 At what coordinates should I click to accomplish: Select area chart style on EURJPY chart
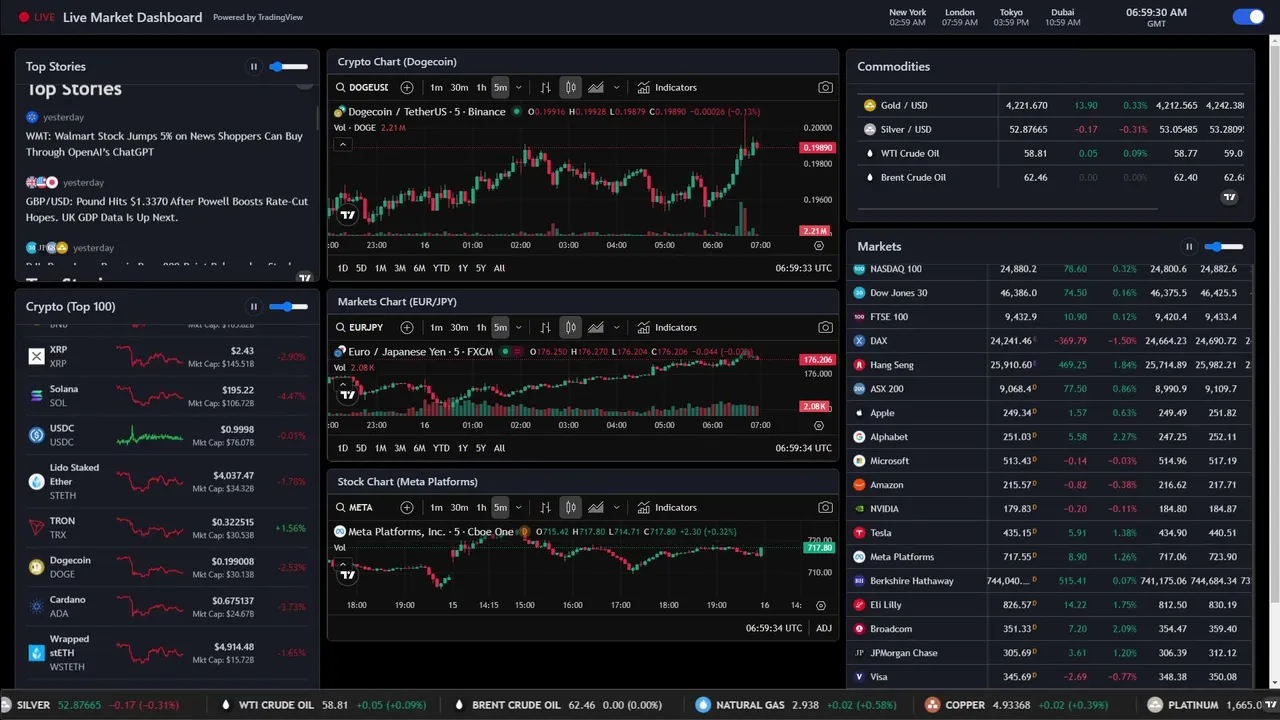(x=595, y=328)
